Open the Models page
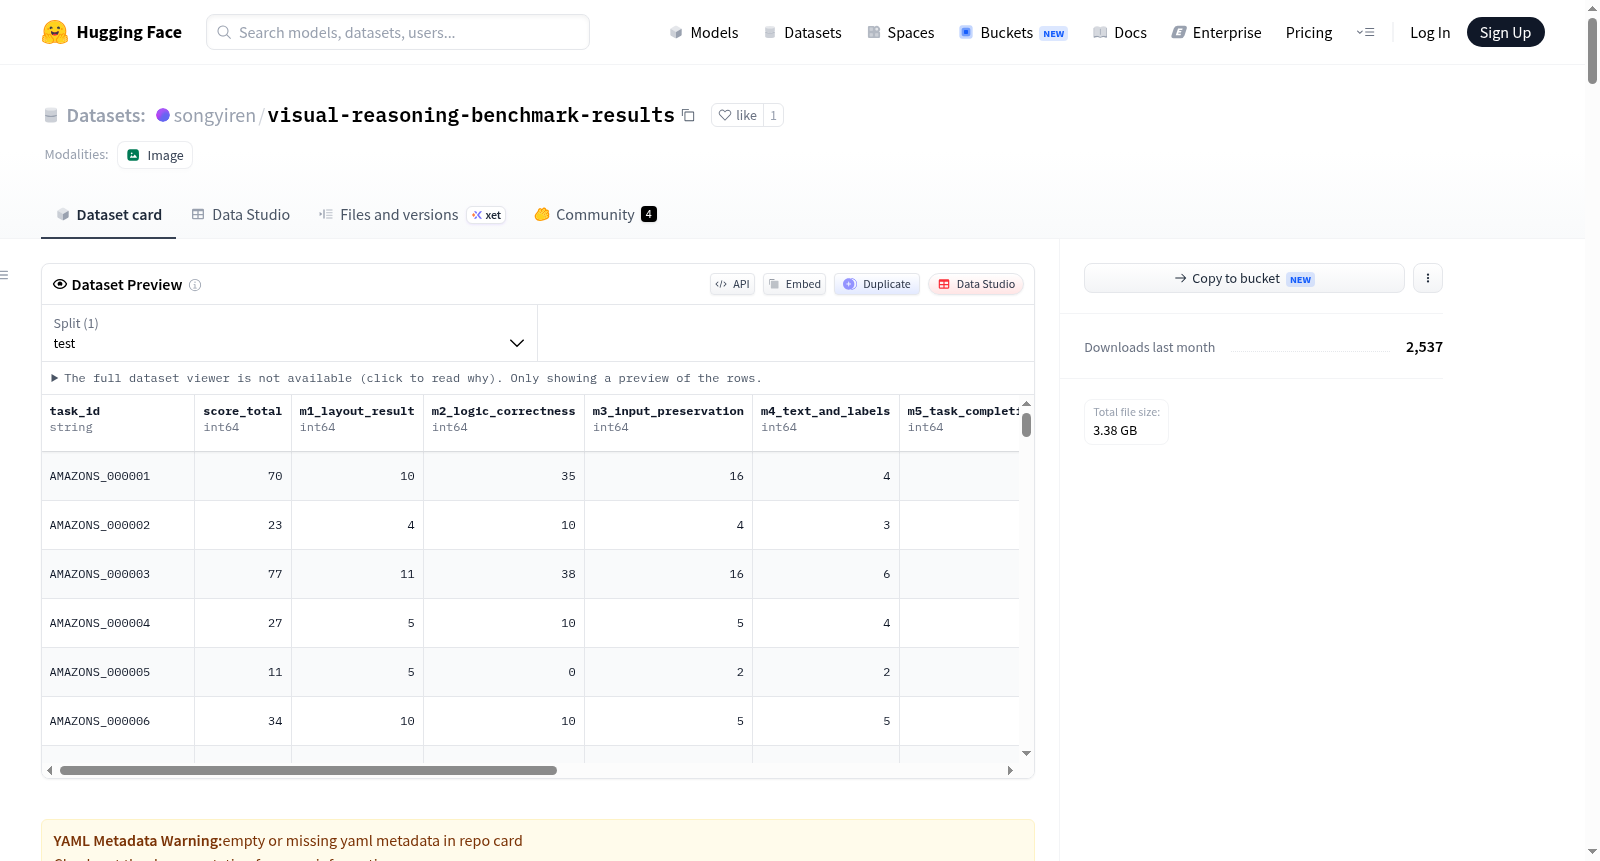Screen dimensions: 1600x861 (704, 32)
